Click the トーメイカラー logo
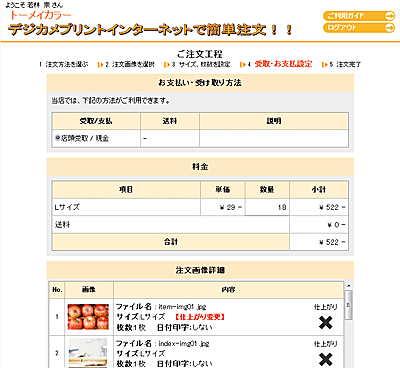The width and height of the screenshot is (400, 368). [x=41, y=15]
